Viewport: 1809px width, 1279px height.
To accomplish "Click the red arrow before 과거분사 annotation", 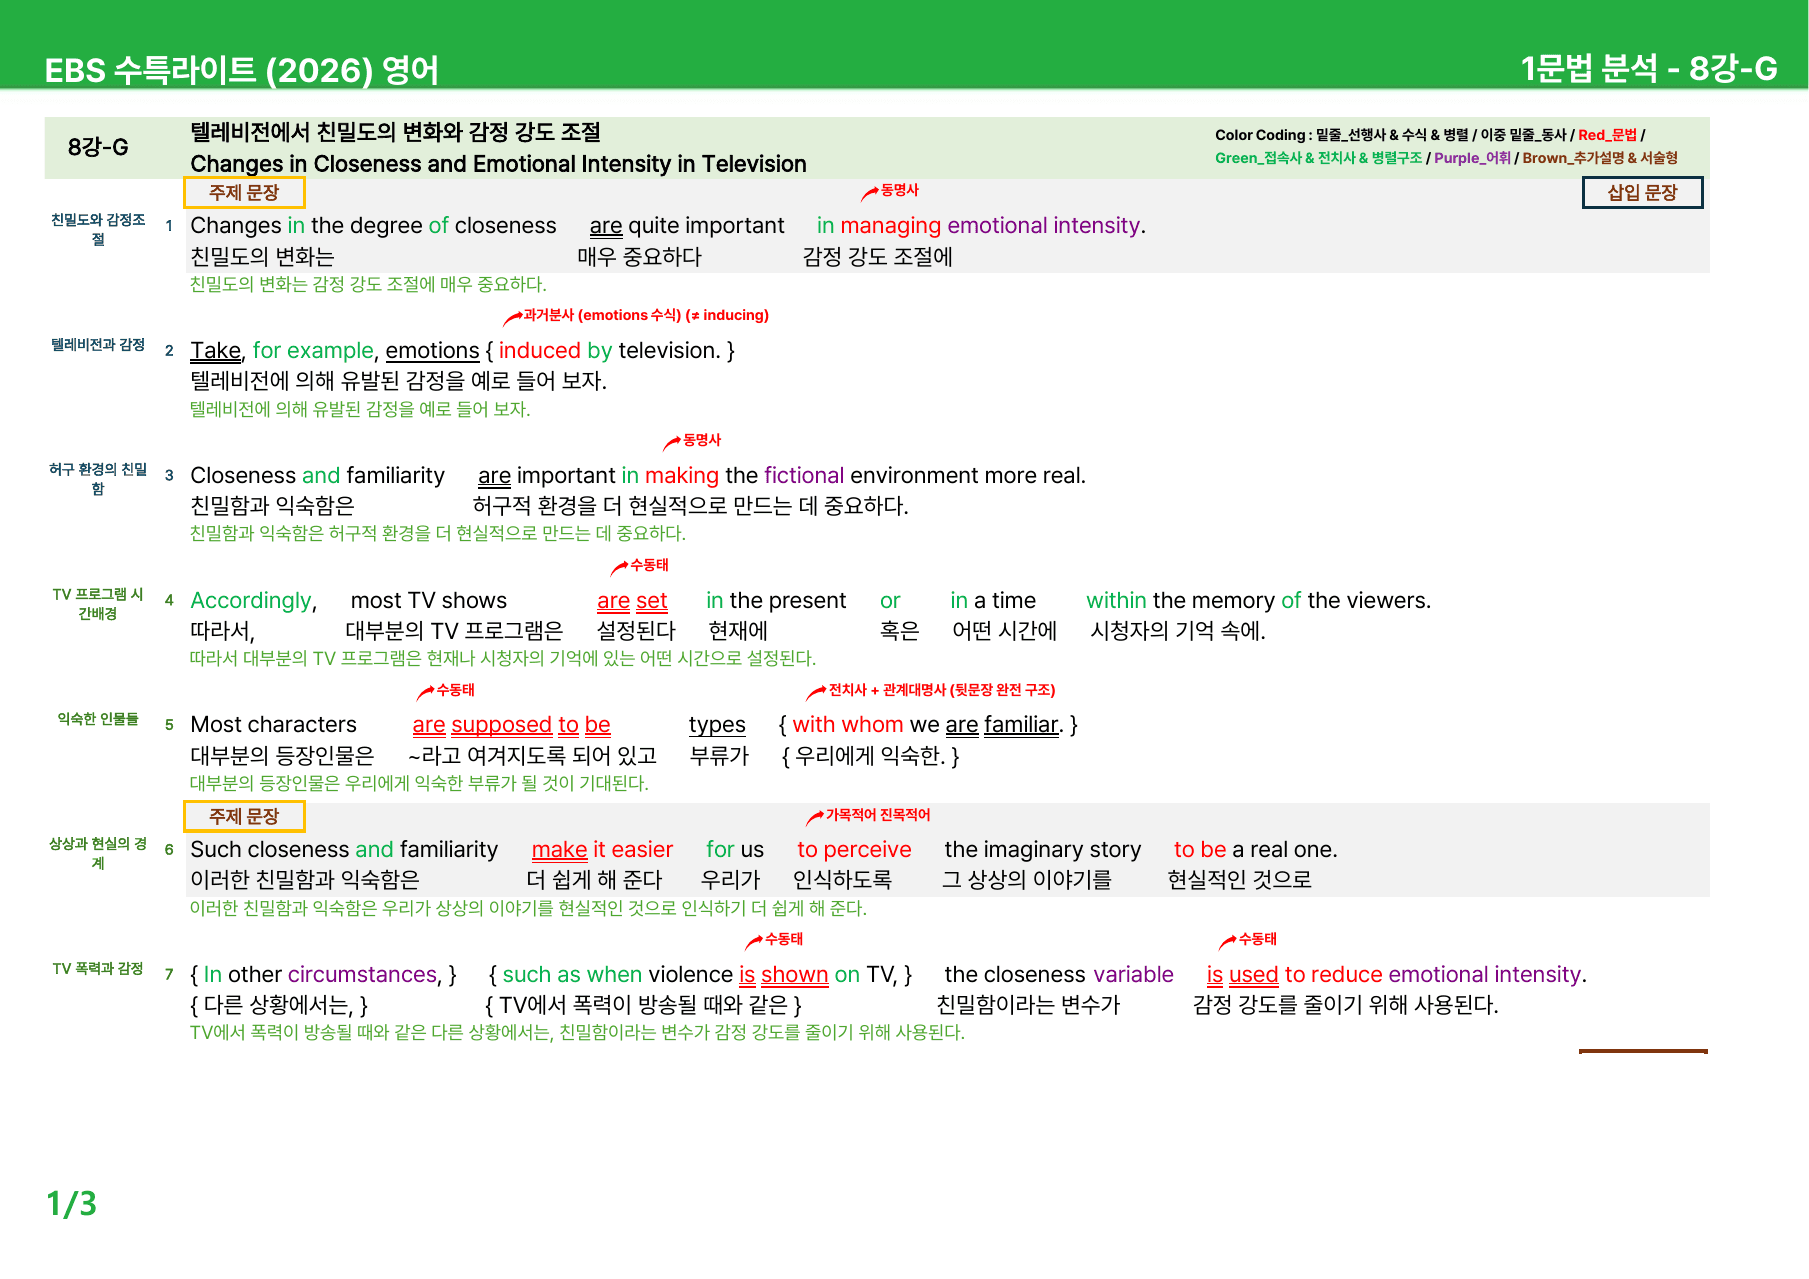I will coord(512,318).
